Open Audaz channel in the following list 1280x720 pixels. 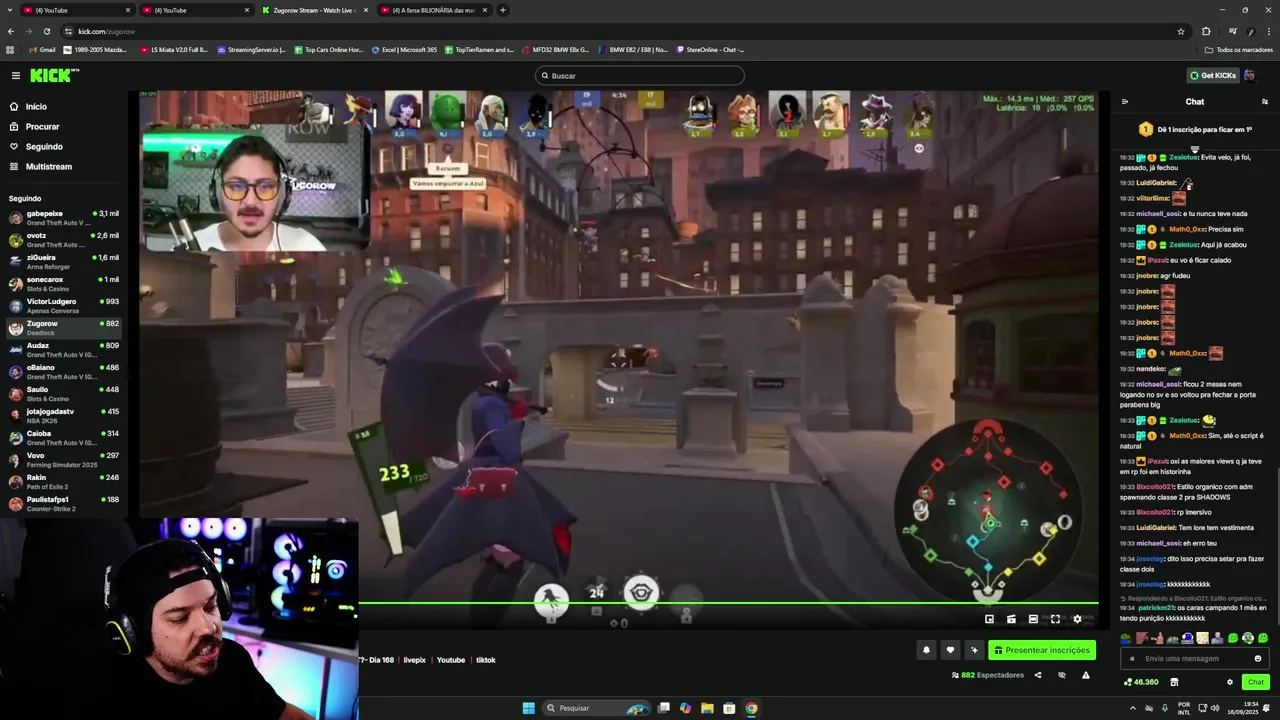pyautogui.click(x=64, y=349)
